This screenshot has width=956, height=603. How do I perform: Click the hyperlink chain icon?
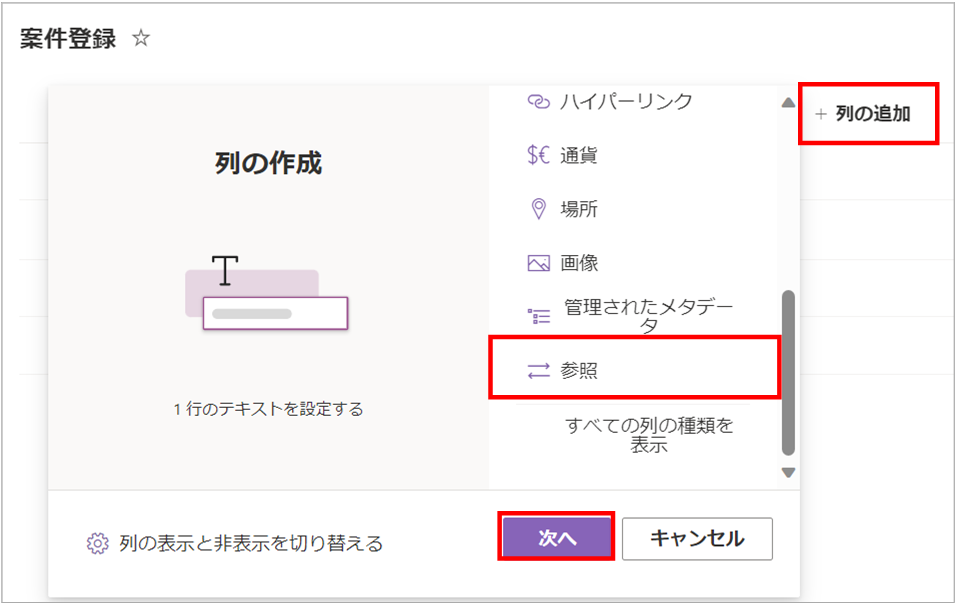[x=538, y=101]
